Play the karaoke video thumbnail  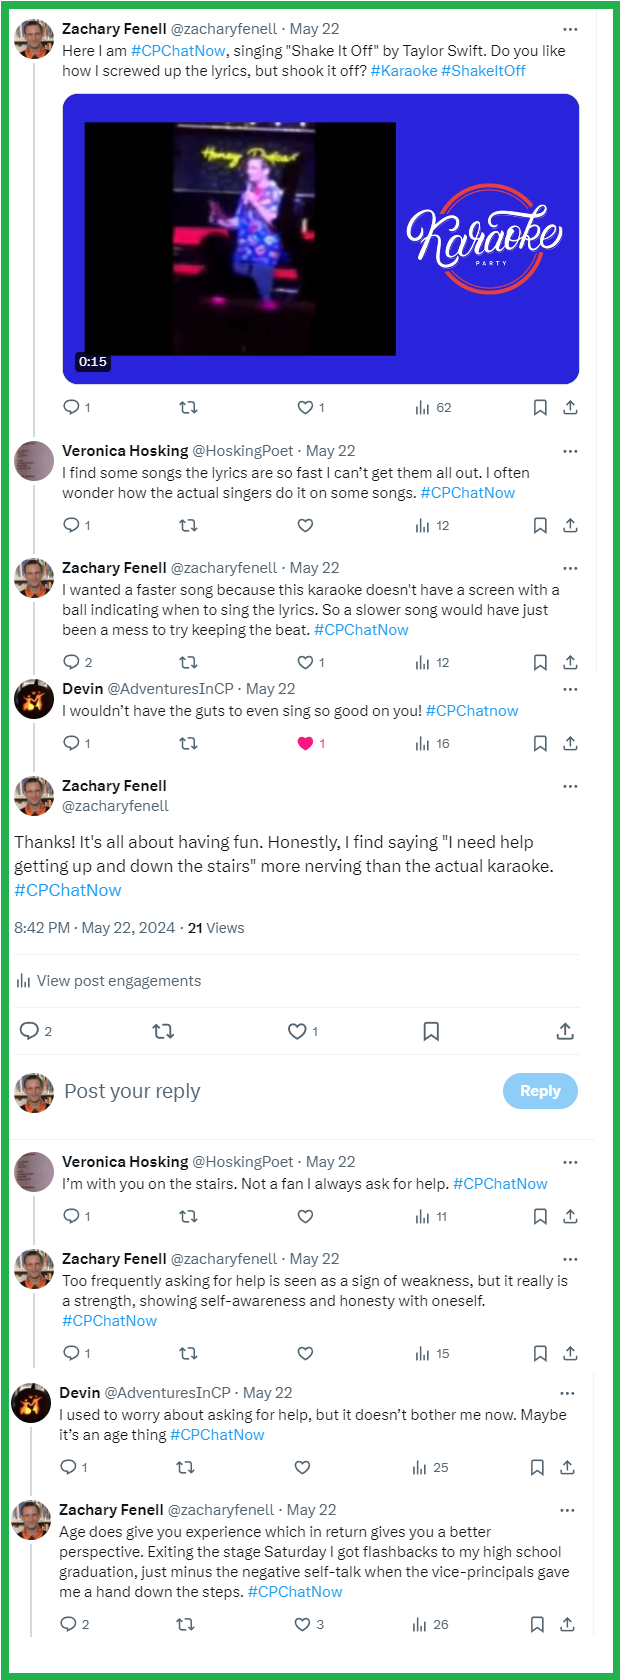pos(240,239)
